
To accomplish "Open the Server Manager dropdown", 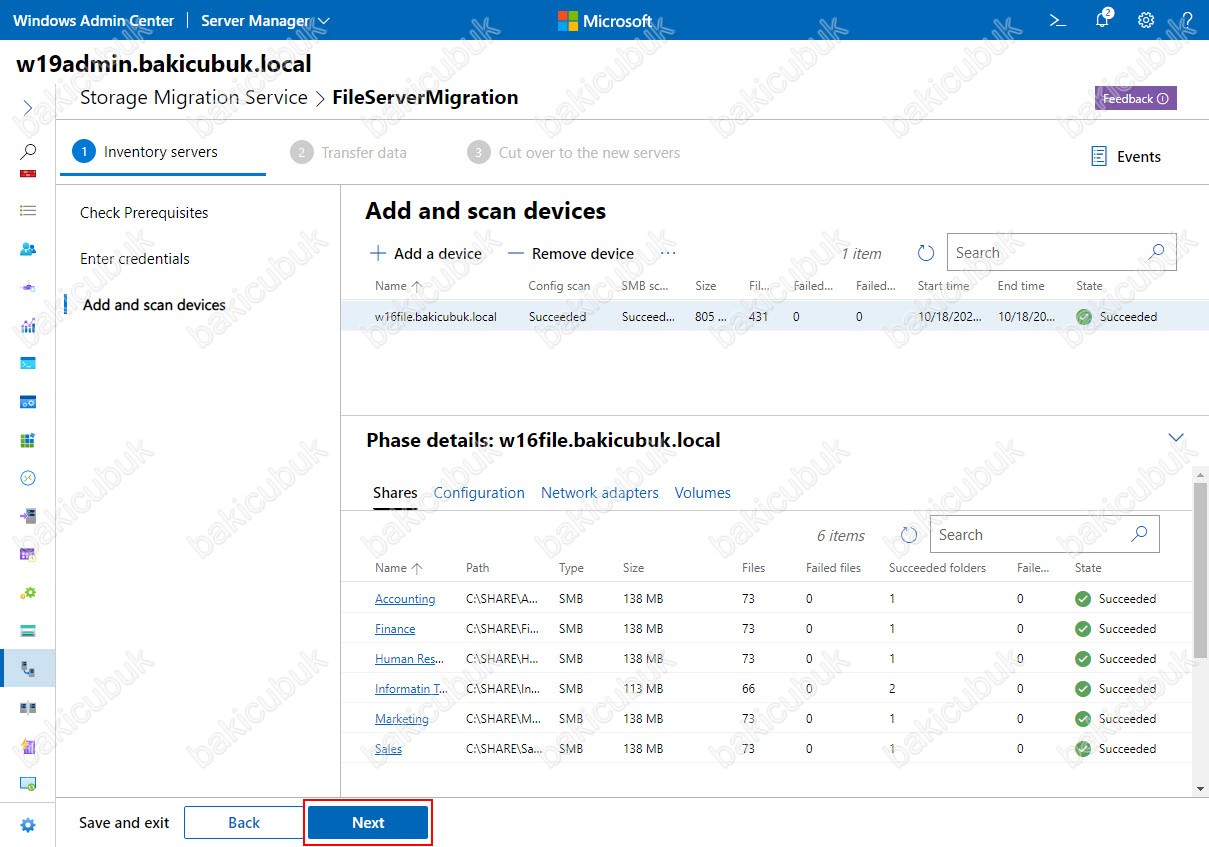I will pos(265,20).
